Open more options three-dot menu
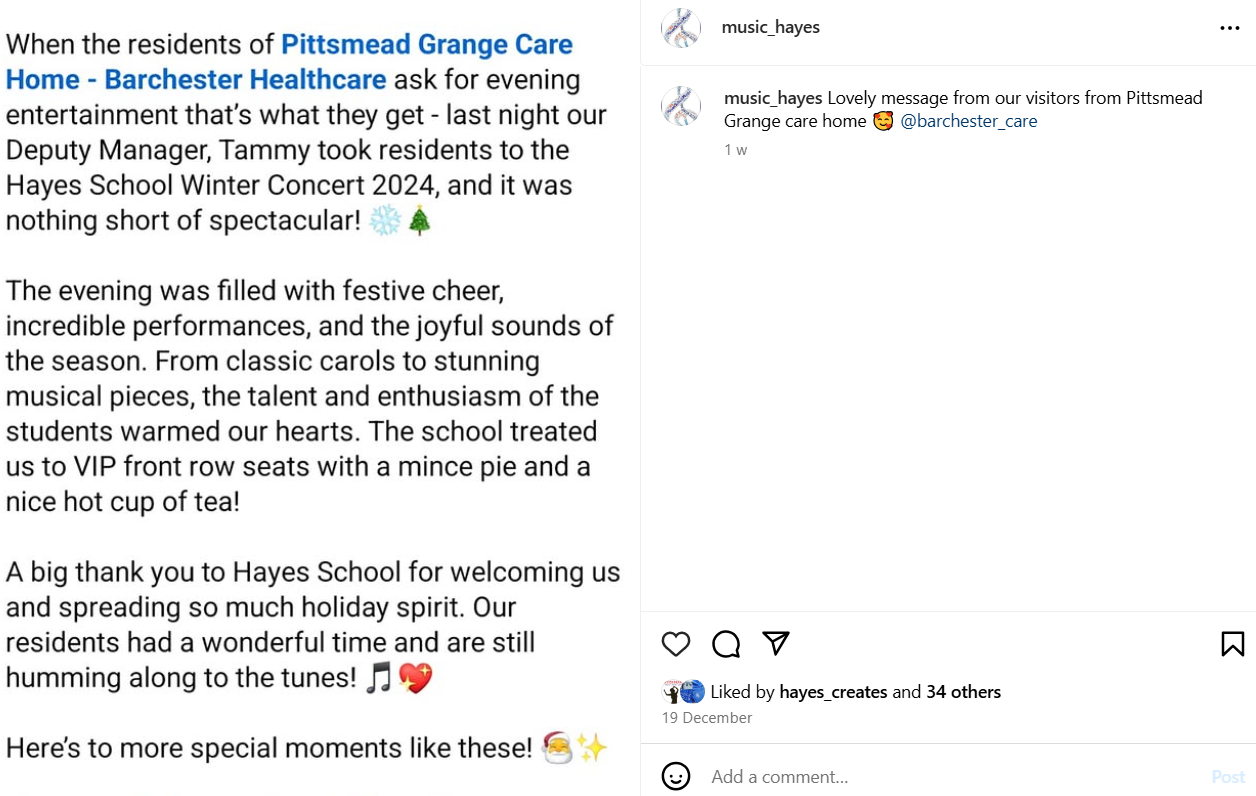The width and height of the screenshot is (1256, 796). click(1229, 28)
